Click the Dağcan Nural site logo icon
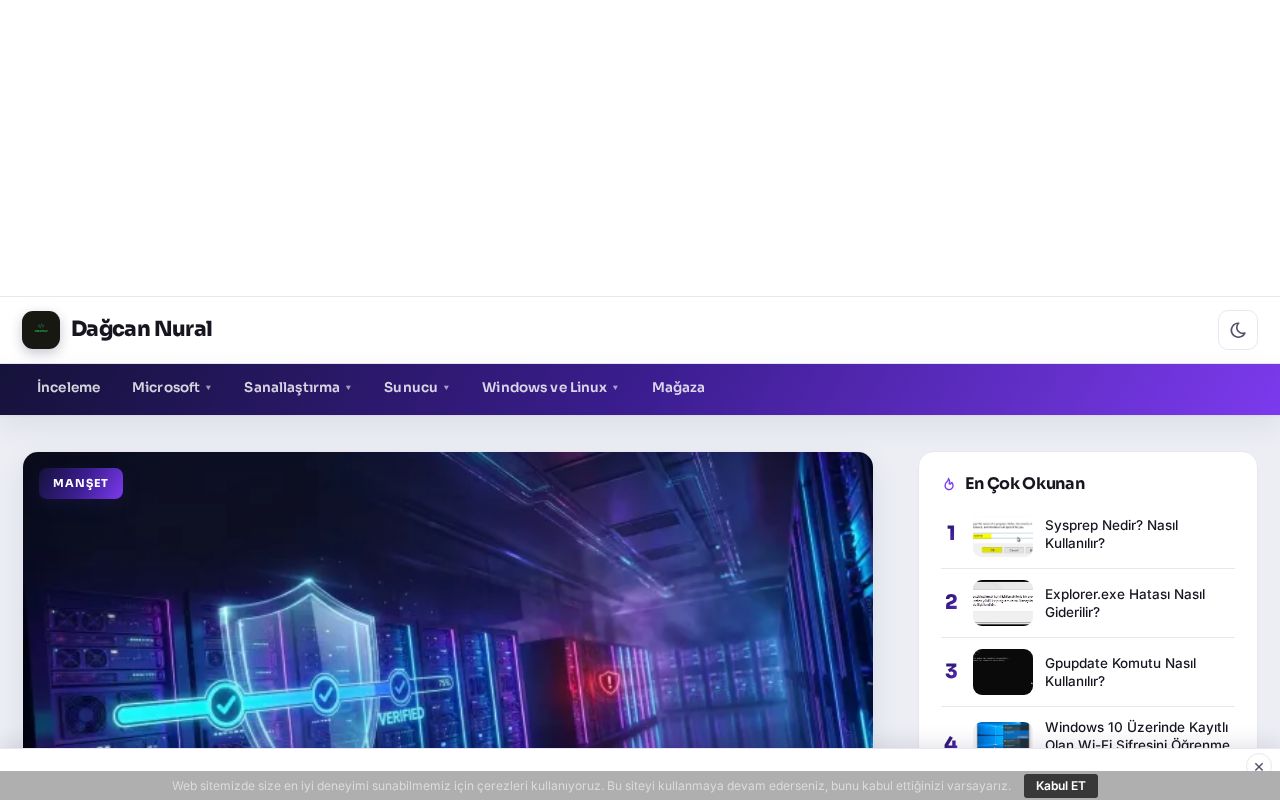Screen dimensions: 1280x800 41,330
